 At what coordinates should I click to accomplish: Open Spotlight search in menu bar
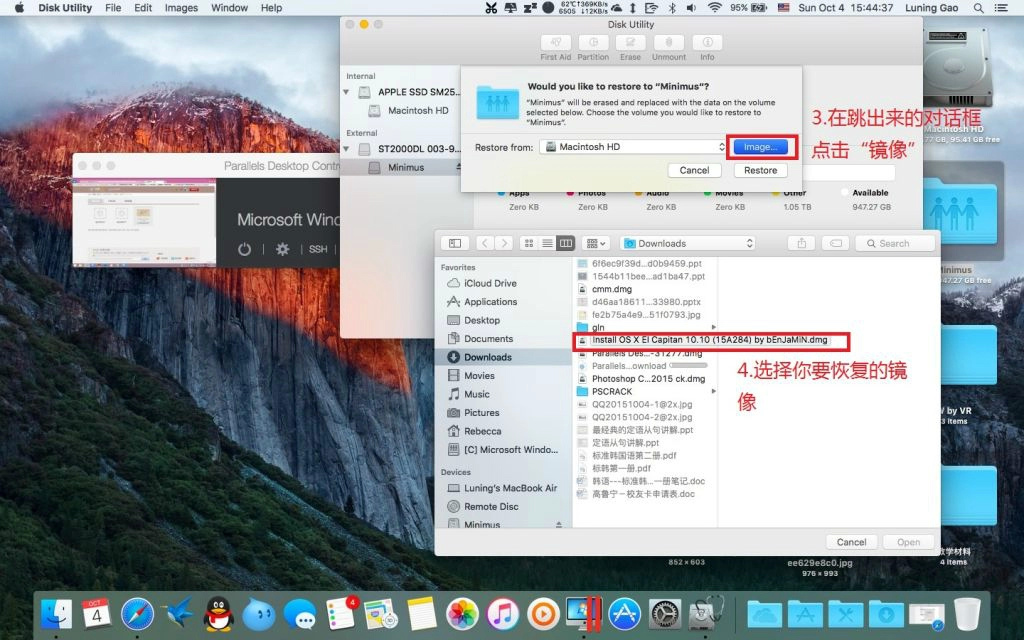tap(978, 8)
